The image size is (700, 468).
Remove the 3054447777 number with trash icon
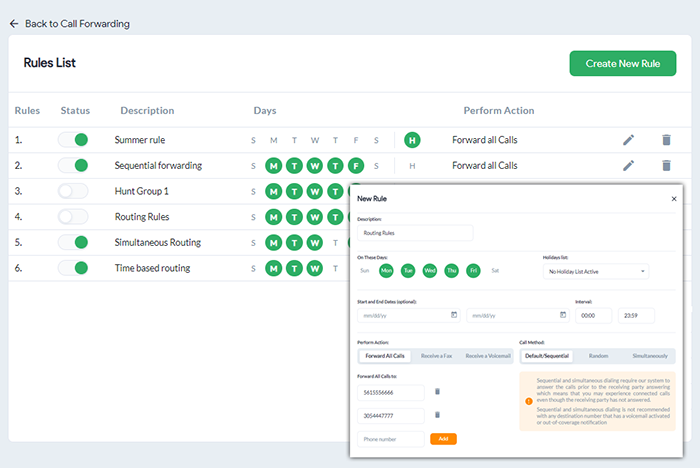tap(438, 415)
